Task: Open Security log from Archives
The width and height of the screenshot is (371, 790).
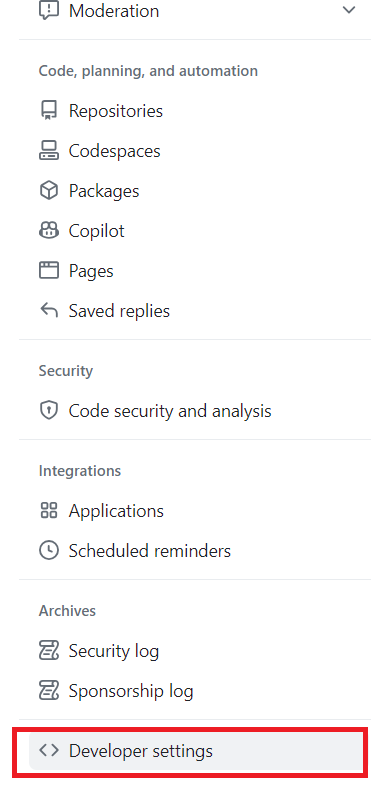Action: [x=197, y=651]
